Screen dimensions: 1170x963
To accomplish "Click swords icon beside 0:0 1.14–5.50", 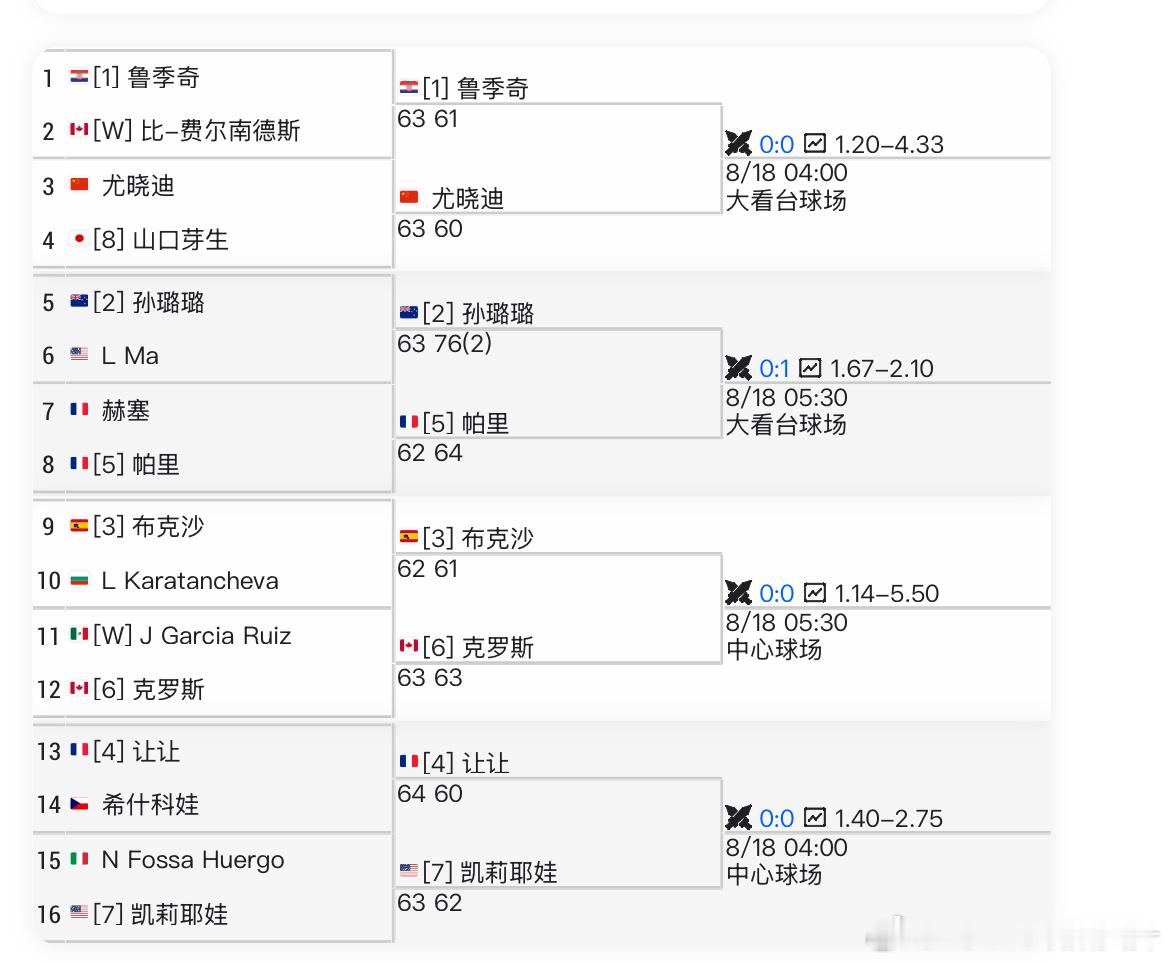I will click(738, 593).
